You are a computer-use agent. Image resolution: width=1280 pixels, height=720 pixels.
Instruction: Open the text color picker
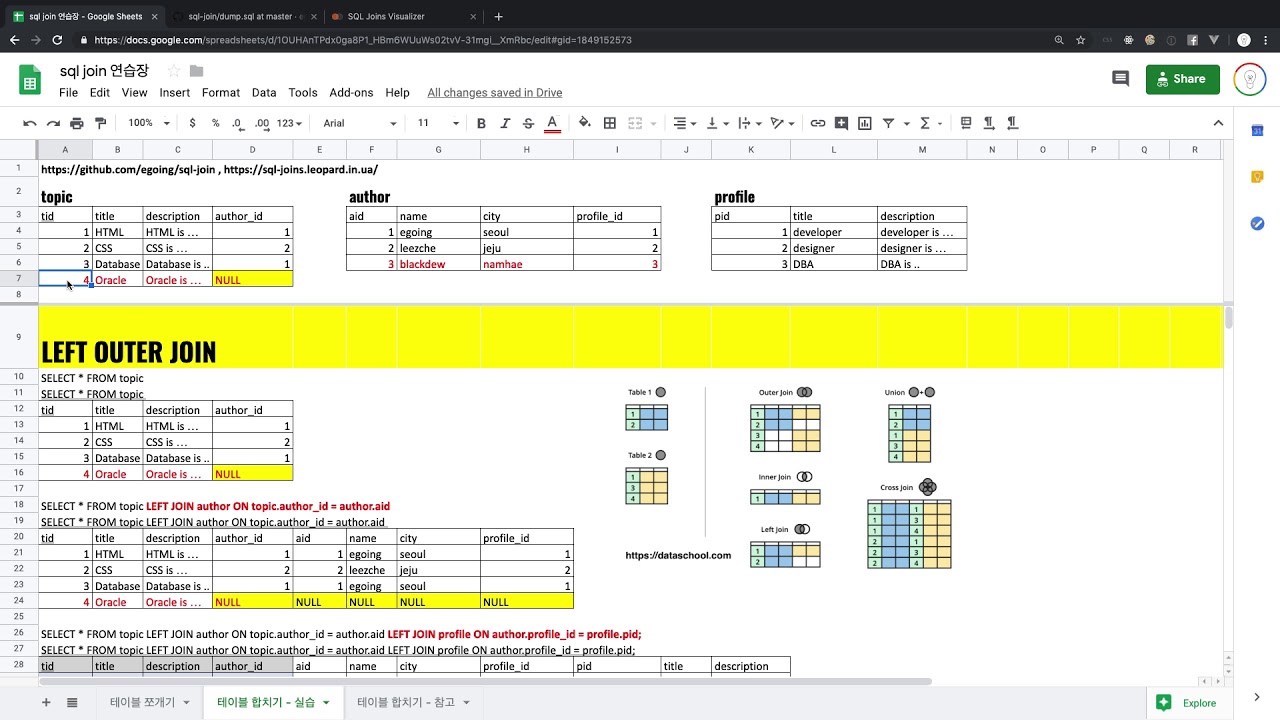pos(551,123)
